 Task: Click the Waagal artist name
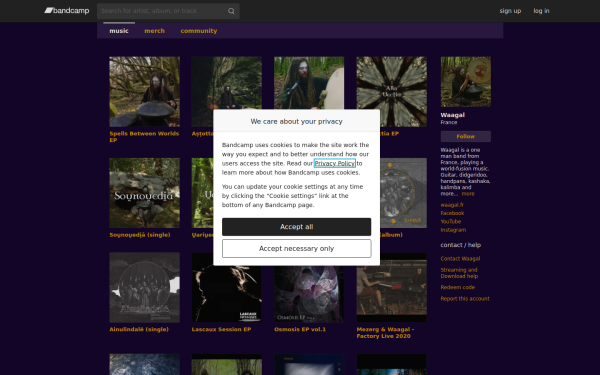453,115
